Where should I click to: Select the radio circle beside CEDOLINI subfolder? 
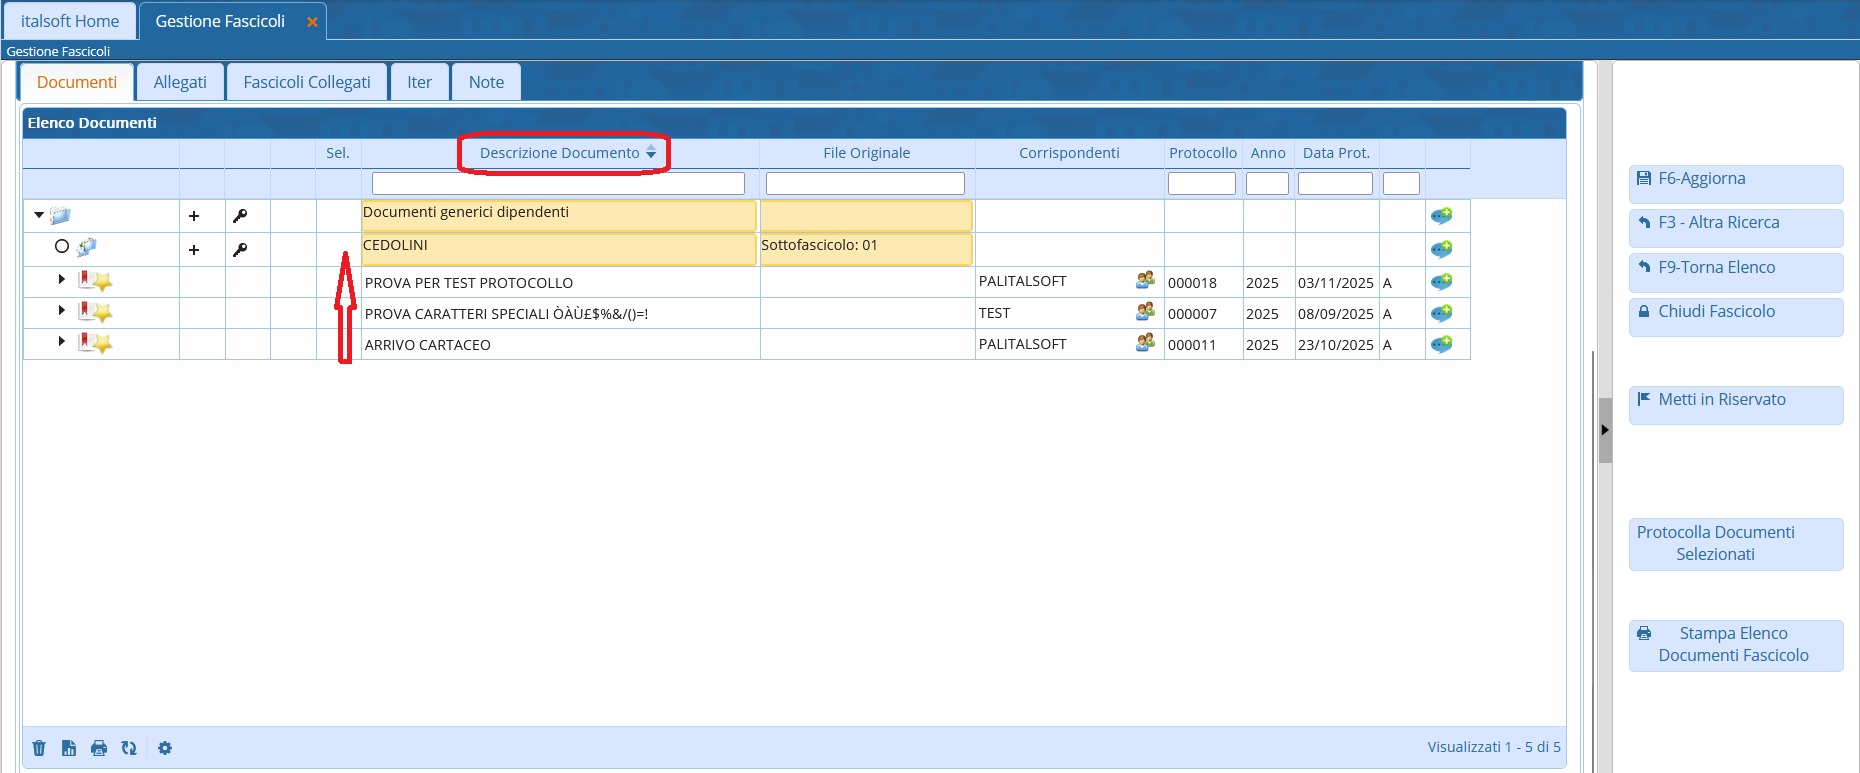pos(62,247)
